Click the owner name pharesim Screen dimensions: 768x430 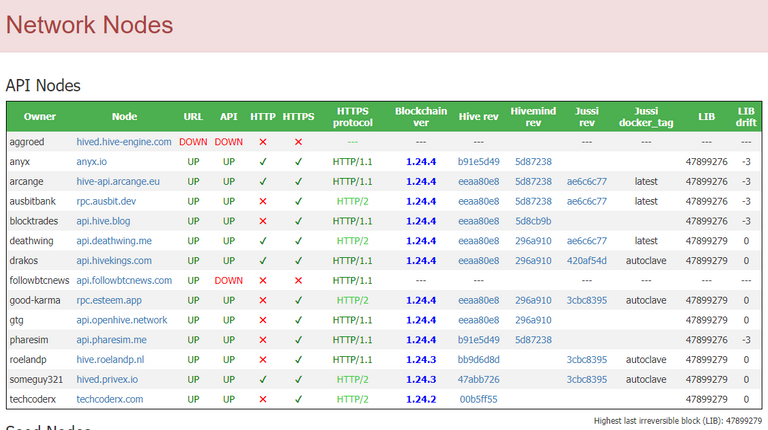[x=29, y=340]
